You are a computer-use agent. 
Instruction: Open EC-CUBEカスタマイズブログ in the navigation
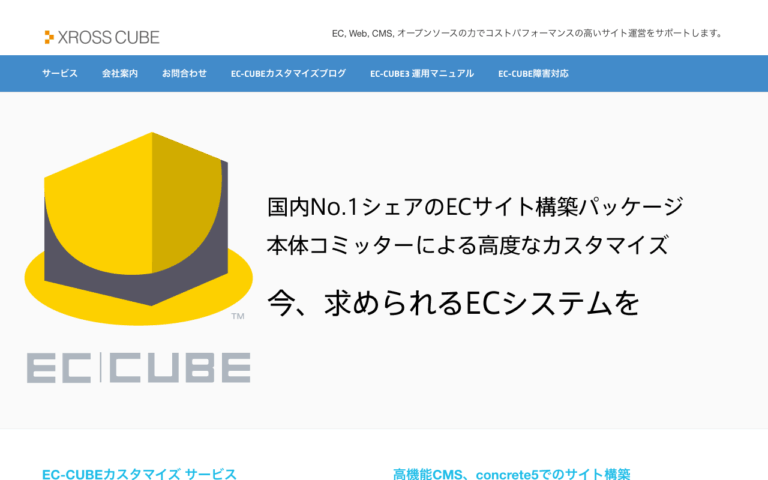pos(288,73)
